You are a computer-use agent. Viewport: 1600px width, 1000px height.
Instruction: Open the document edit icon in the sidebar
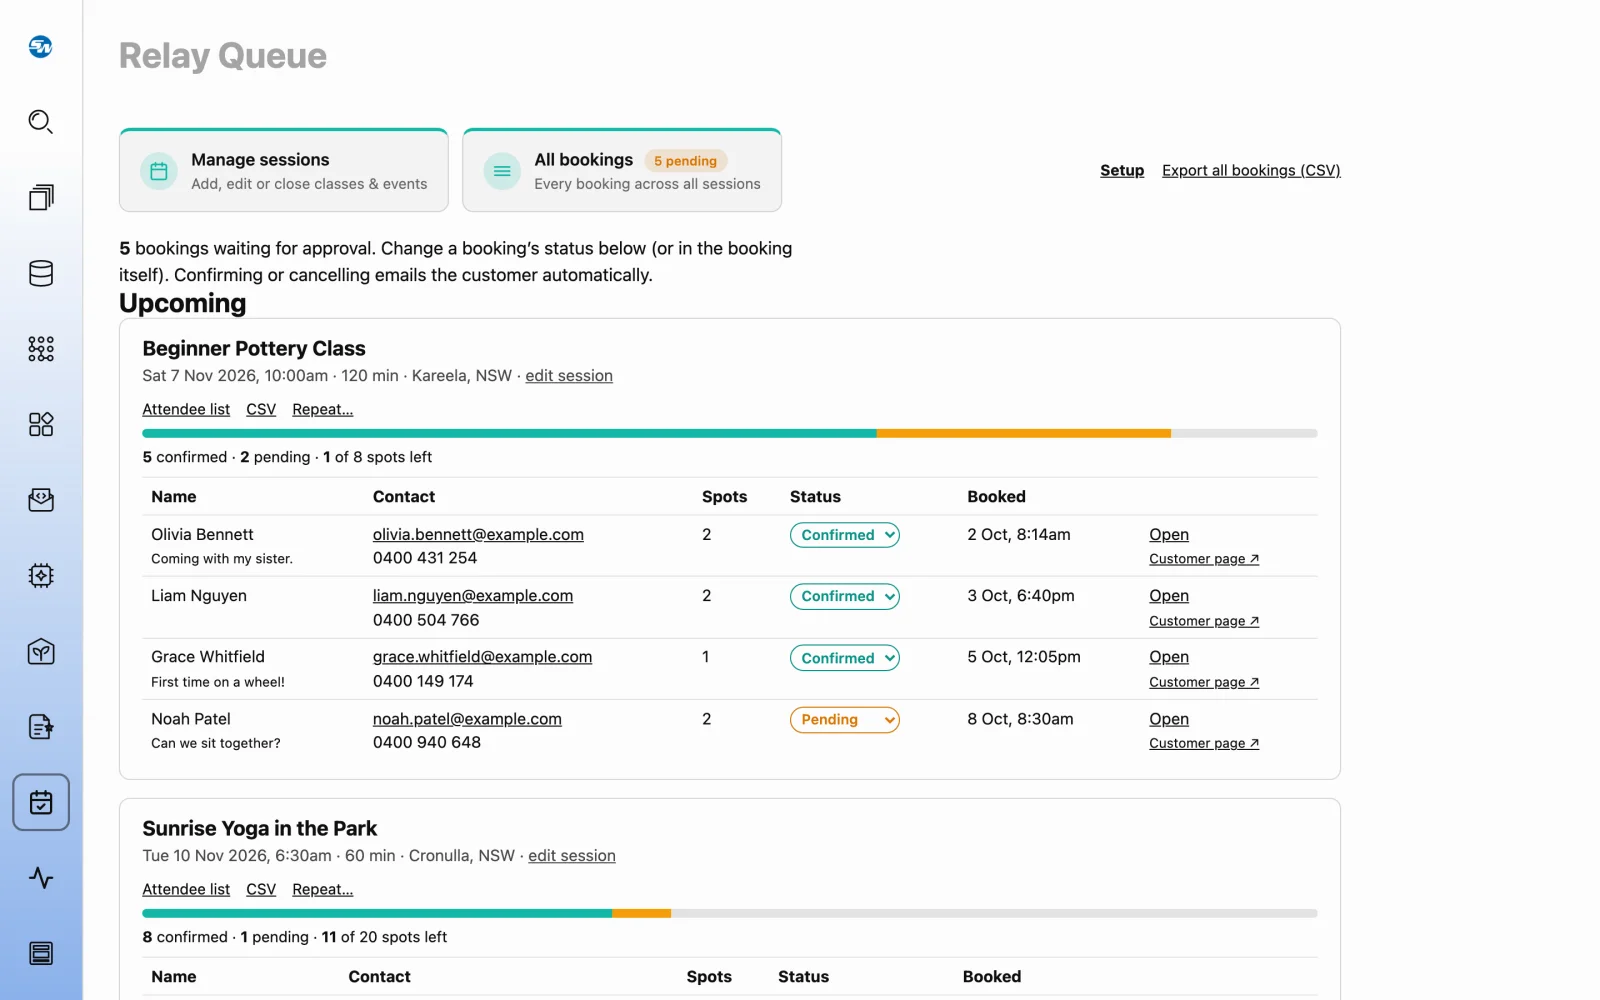41,727
